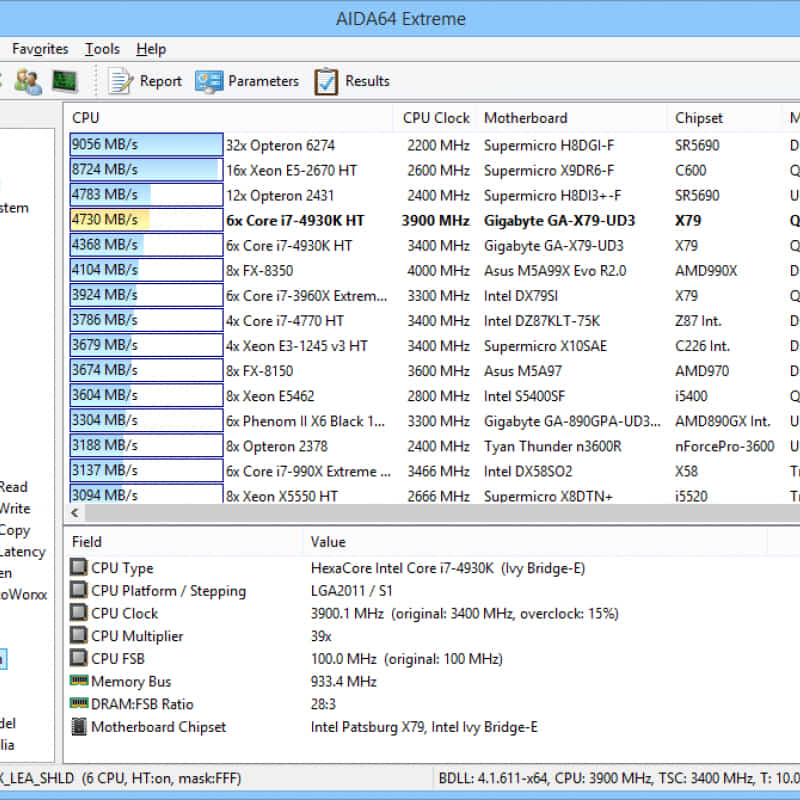Viewport: 800px width, 800px height.
Task: Select the DRAM:FSB Ratio RAM icon
Action: [79, 704]
